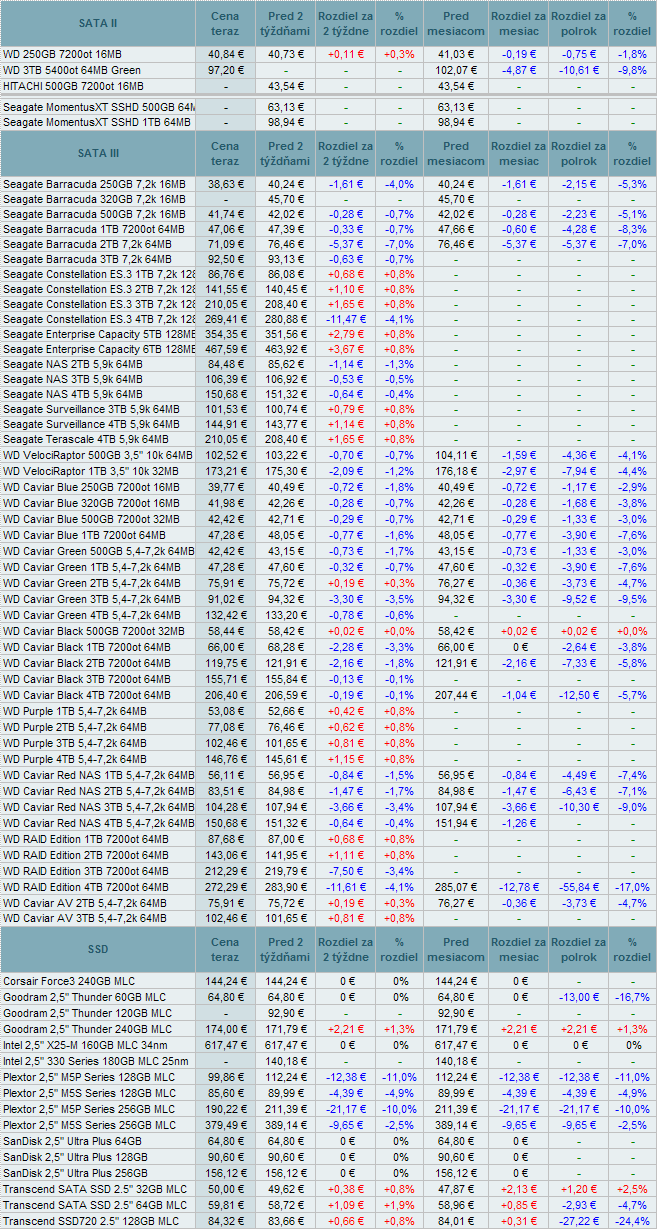Select the 272,29 € RAID Edition 4TB price
This screenshot has height=1229, width=657.
(x=225, y=887)
